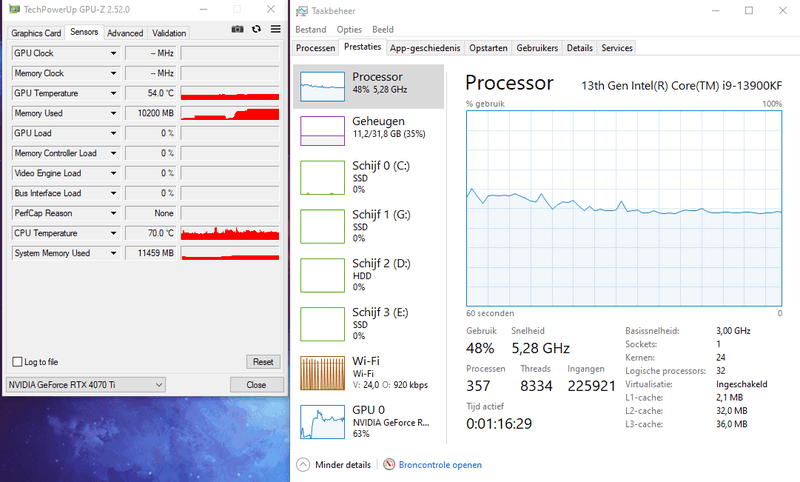Switch to the Processen tab
The height and width of the screenshot is (482, 800).
tap(316, 48)
